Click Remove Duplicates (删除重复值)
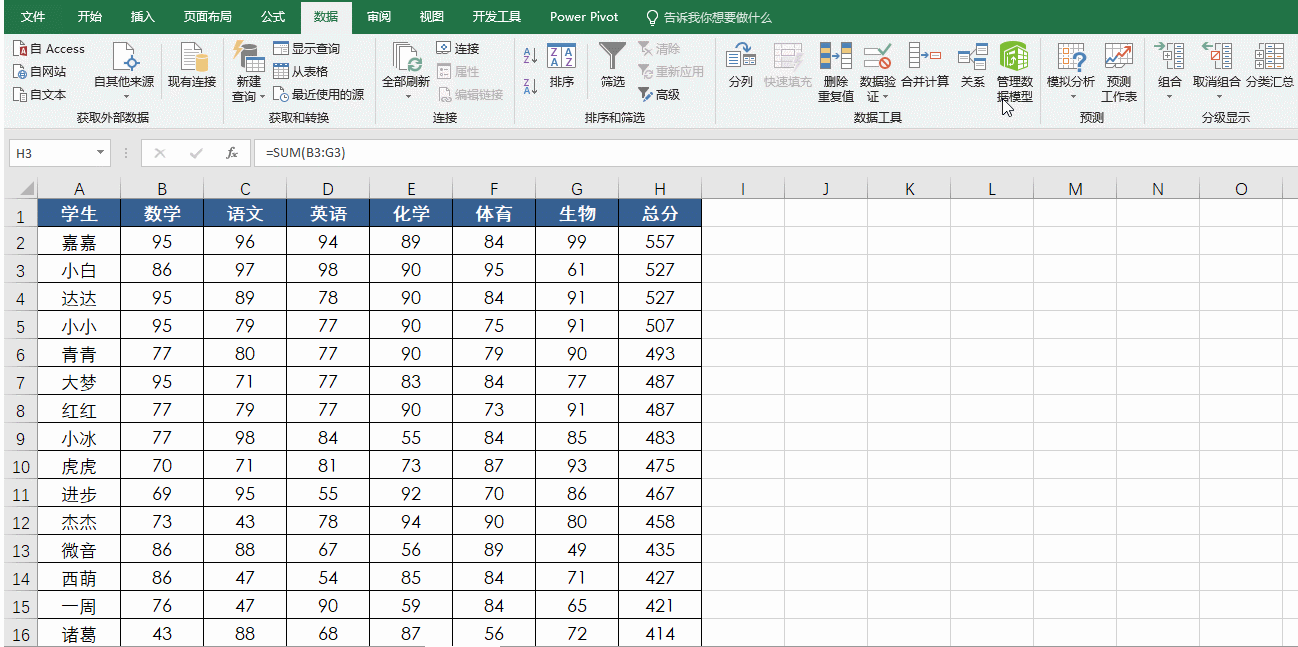The height and width of the screenshot is (647, 1298). click(x=835, y=65)
